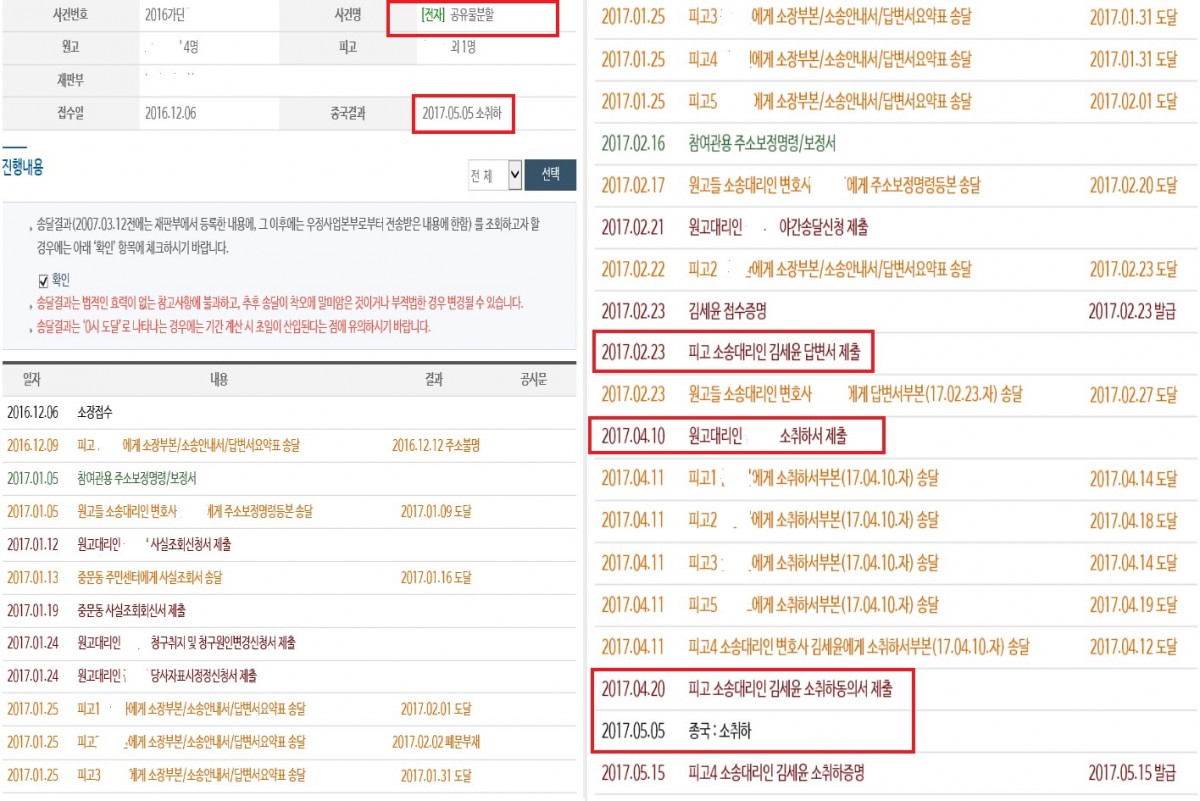1200x801 pixels.
Task: Click the 진행내용 section heading
Action: (23, 167)
